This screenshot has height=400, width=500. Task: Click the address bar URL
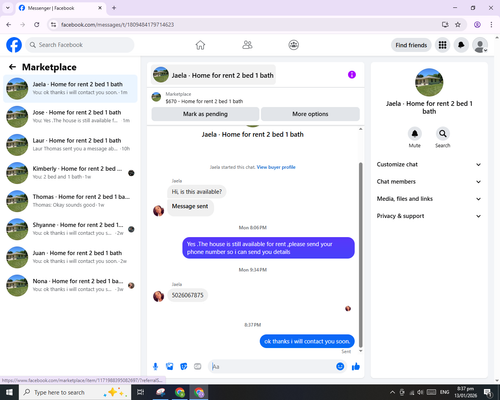click(117, 25)
